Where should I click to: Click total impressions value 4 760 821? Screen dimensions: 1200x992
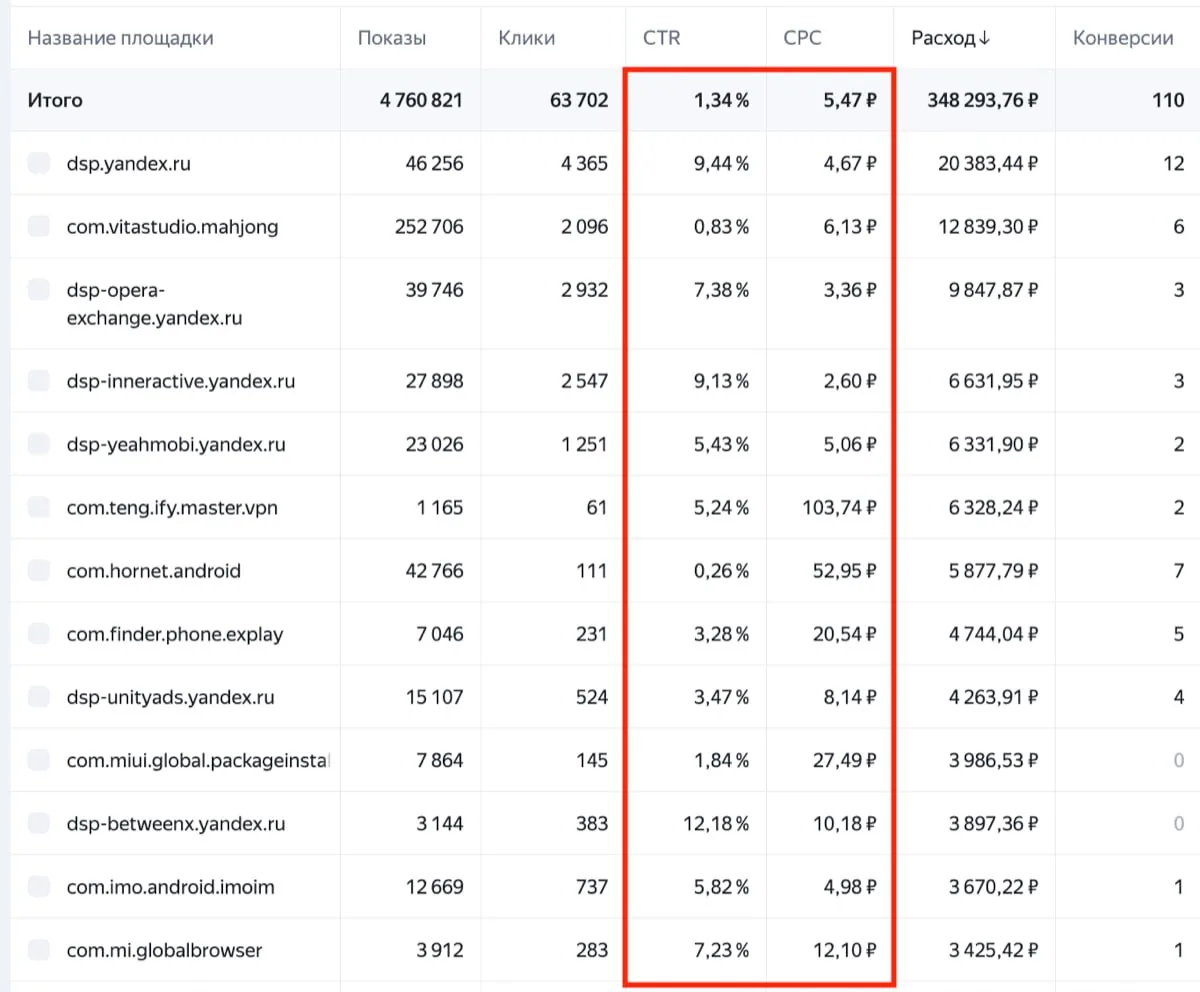(x=421, y=100)
